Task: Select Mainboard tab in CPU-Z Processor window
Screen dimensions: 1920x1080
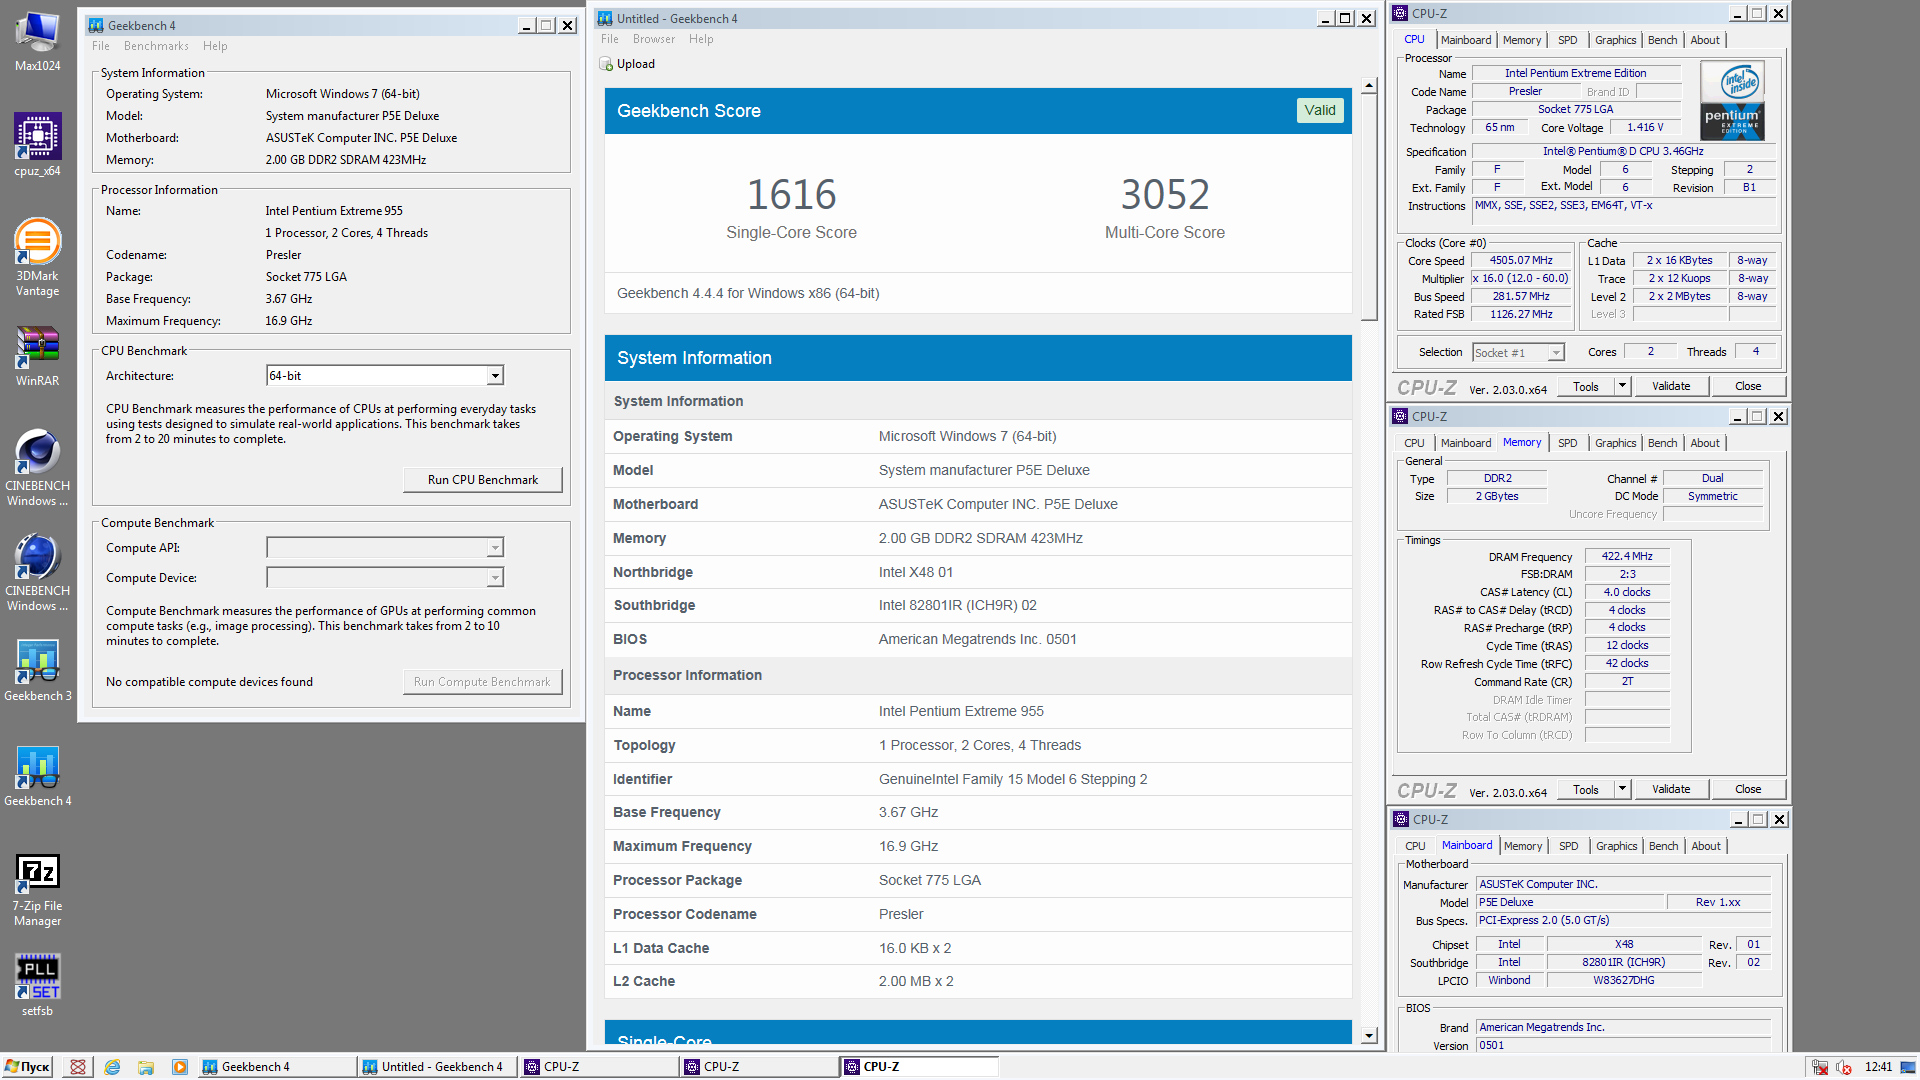Action: point(1466,40)
